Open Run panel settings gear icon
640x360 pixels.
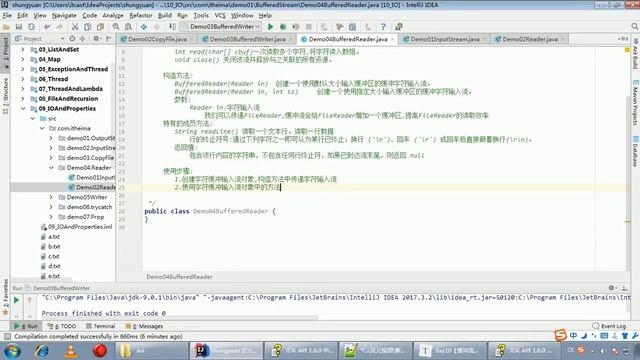(x=611, y=288)
